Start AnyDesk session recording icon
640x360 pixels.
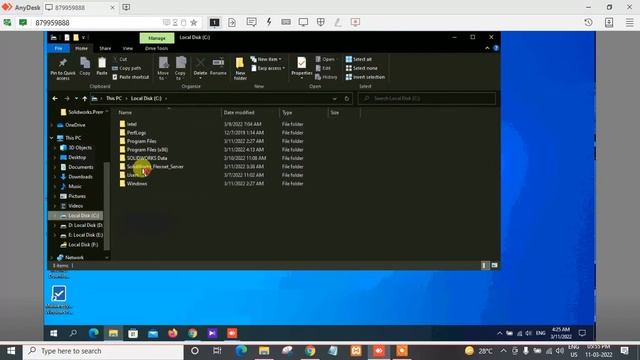[x=355, y=22]
